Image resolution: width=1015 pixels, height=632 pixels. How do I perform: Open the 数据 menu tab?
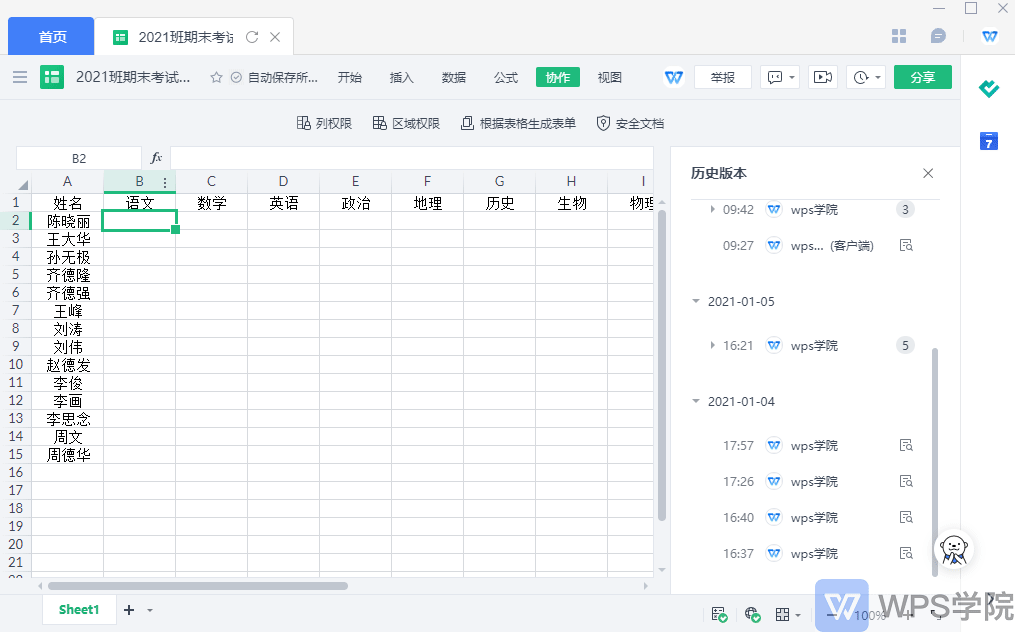click(x=454, y=77)
